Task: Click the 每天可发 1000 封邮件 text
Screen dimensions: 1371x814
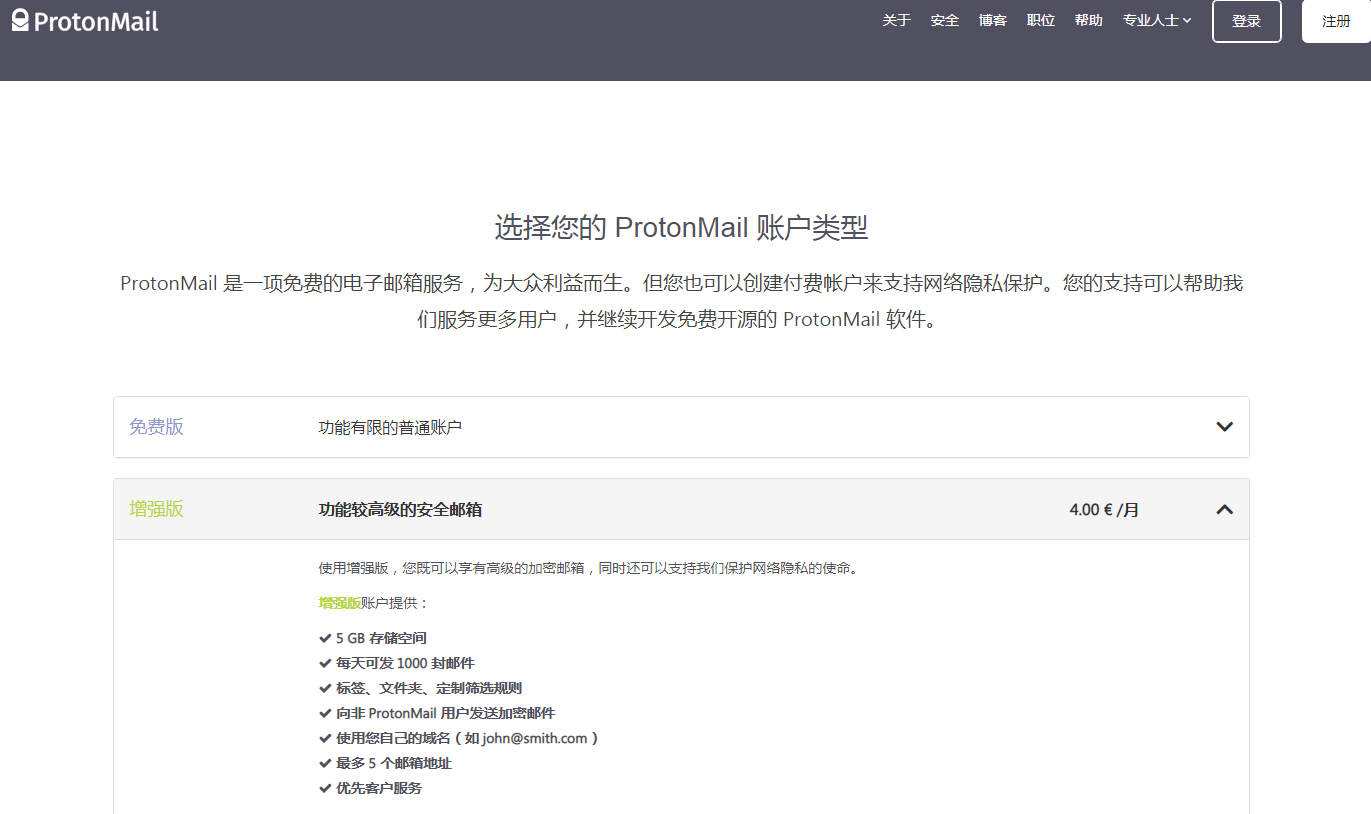Action: (405, 663)
